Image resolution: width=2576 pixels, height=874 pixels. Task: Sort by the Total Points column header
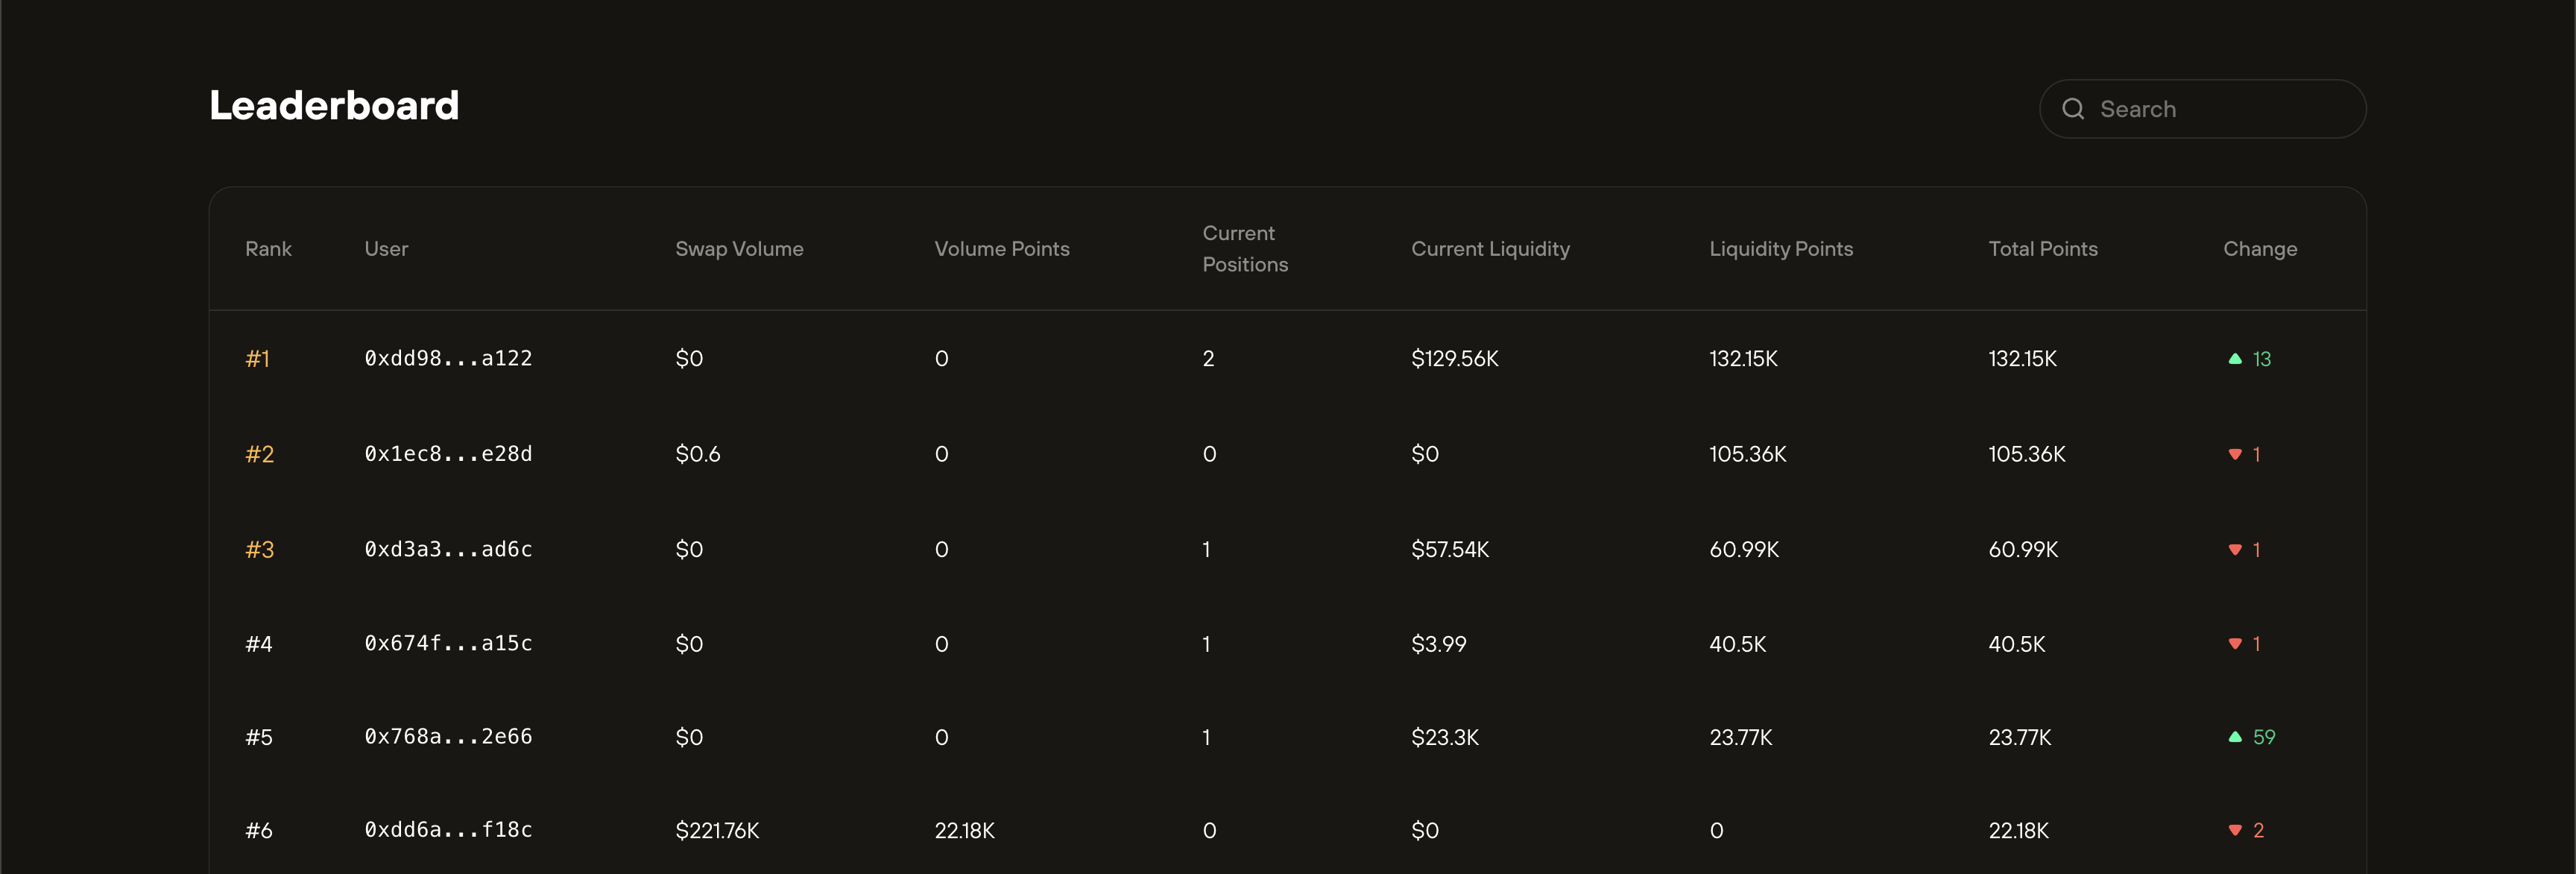(x=2042, y=249)
